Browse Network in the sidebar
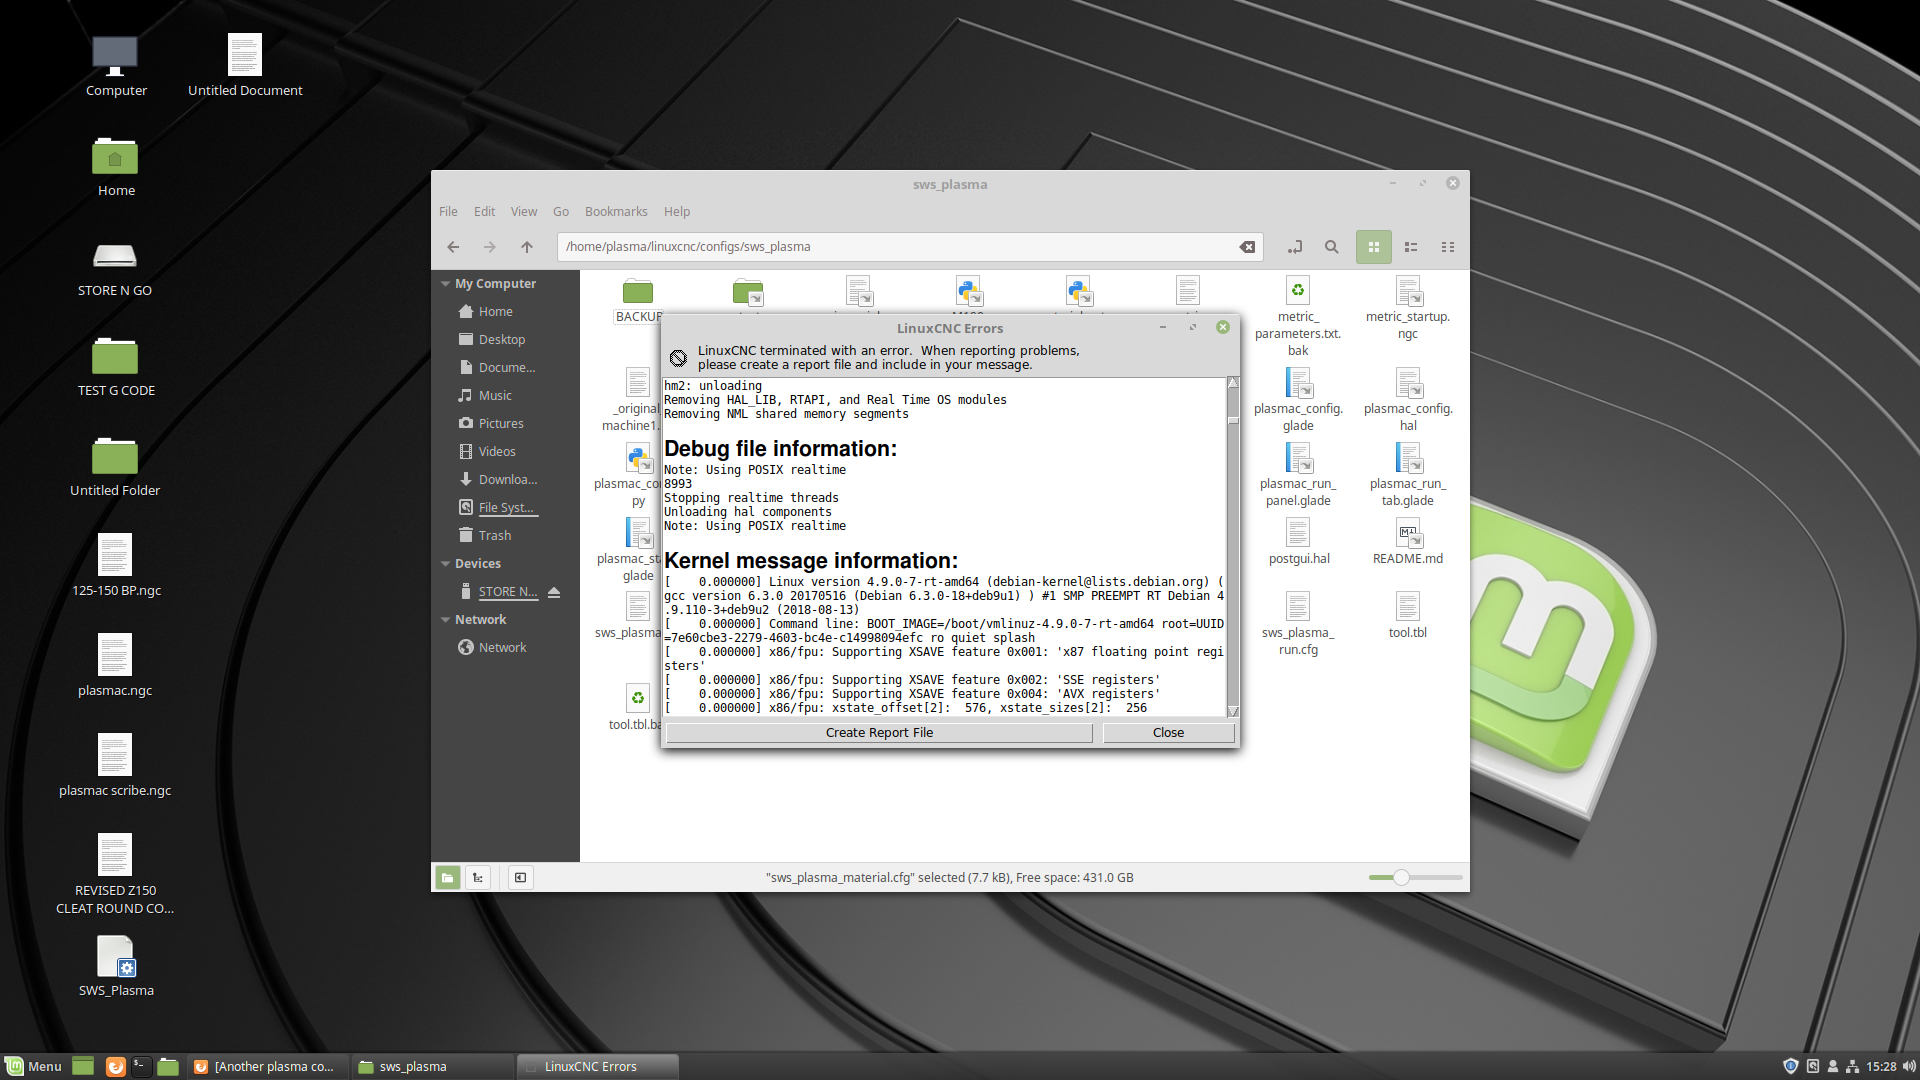1920x1080 pixels. pyautogui.click(x=502, y=648)
